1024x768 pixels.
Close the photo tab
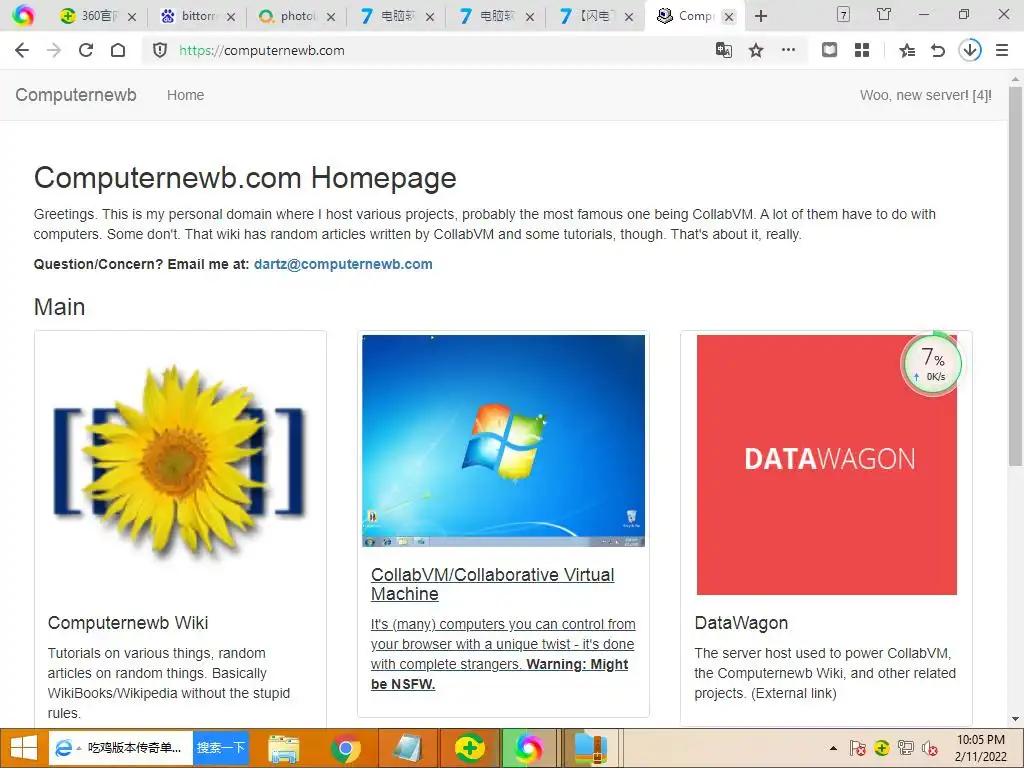[x=330, y=18]
